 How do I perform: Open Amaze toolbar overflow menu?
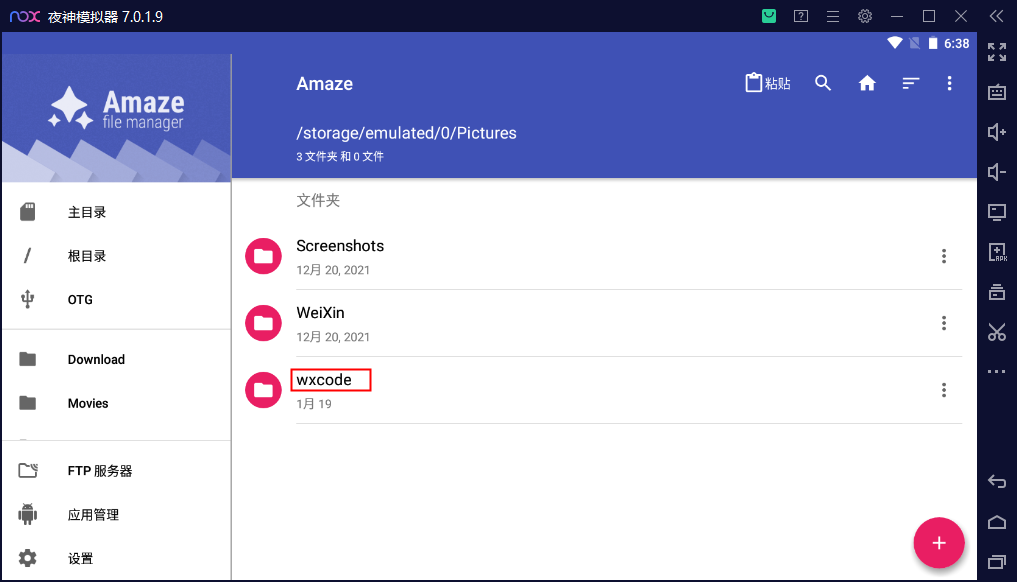pos(949,83)
